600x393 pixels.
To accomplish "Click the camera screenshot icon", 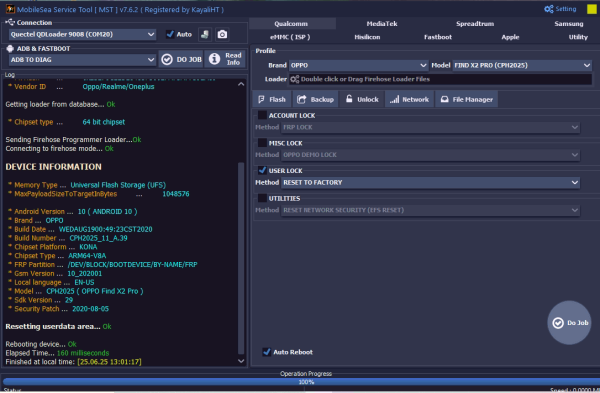I will click(x=222, y=34).
